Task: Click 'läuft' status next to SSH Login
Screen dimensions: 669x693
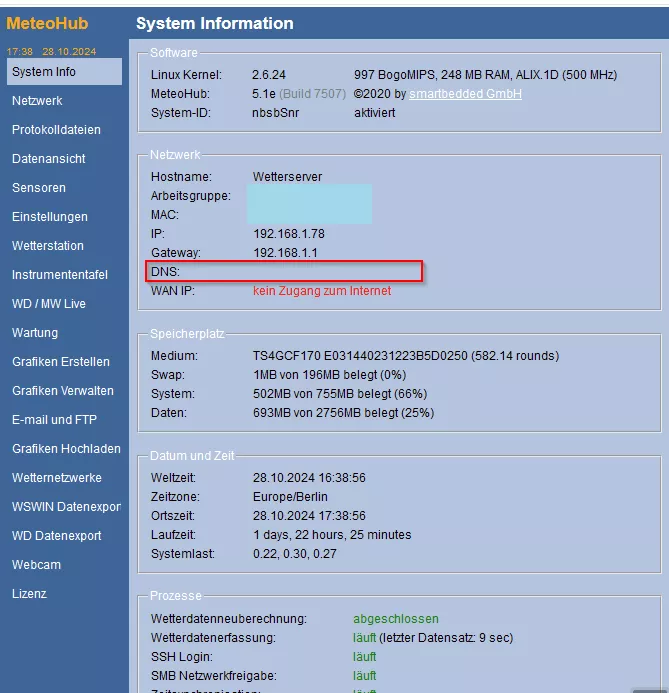Action: pos(365,657)
